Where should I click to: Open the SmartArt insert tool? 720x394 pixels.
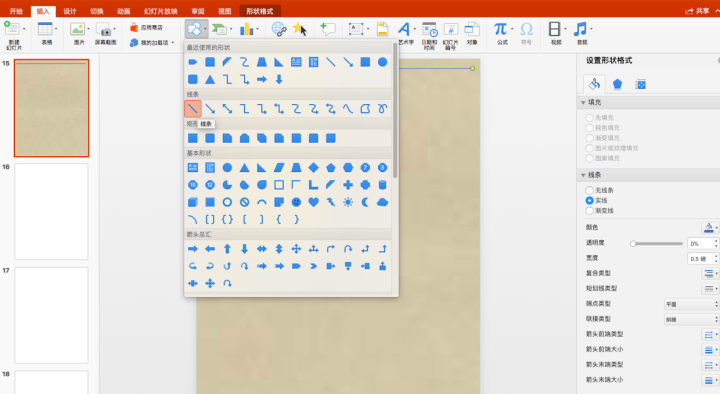pos(222,29)
